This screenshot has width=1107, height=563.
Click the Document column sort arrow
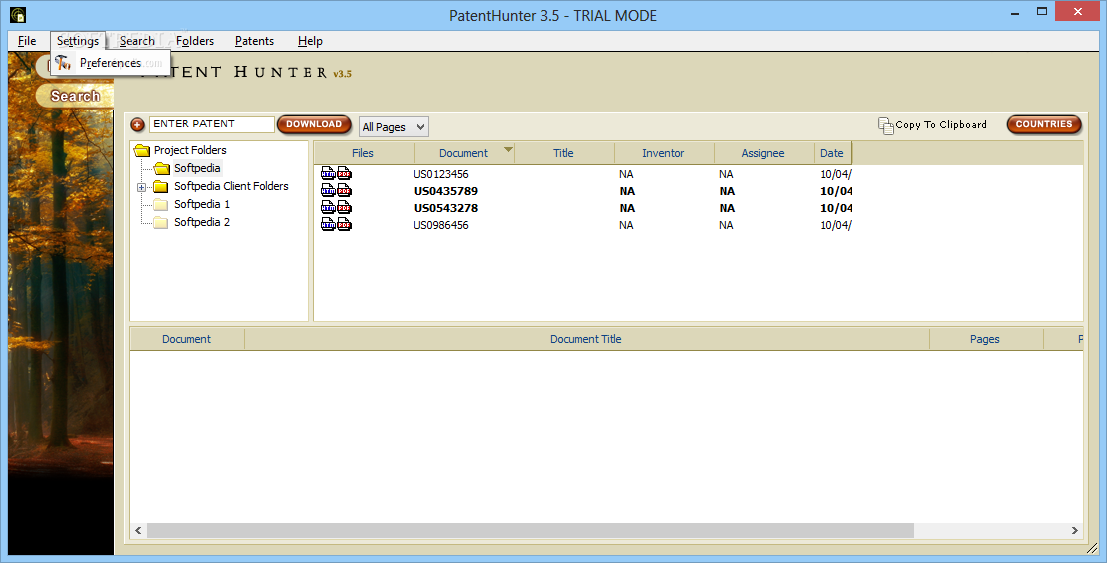tap(508, 149)
